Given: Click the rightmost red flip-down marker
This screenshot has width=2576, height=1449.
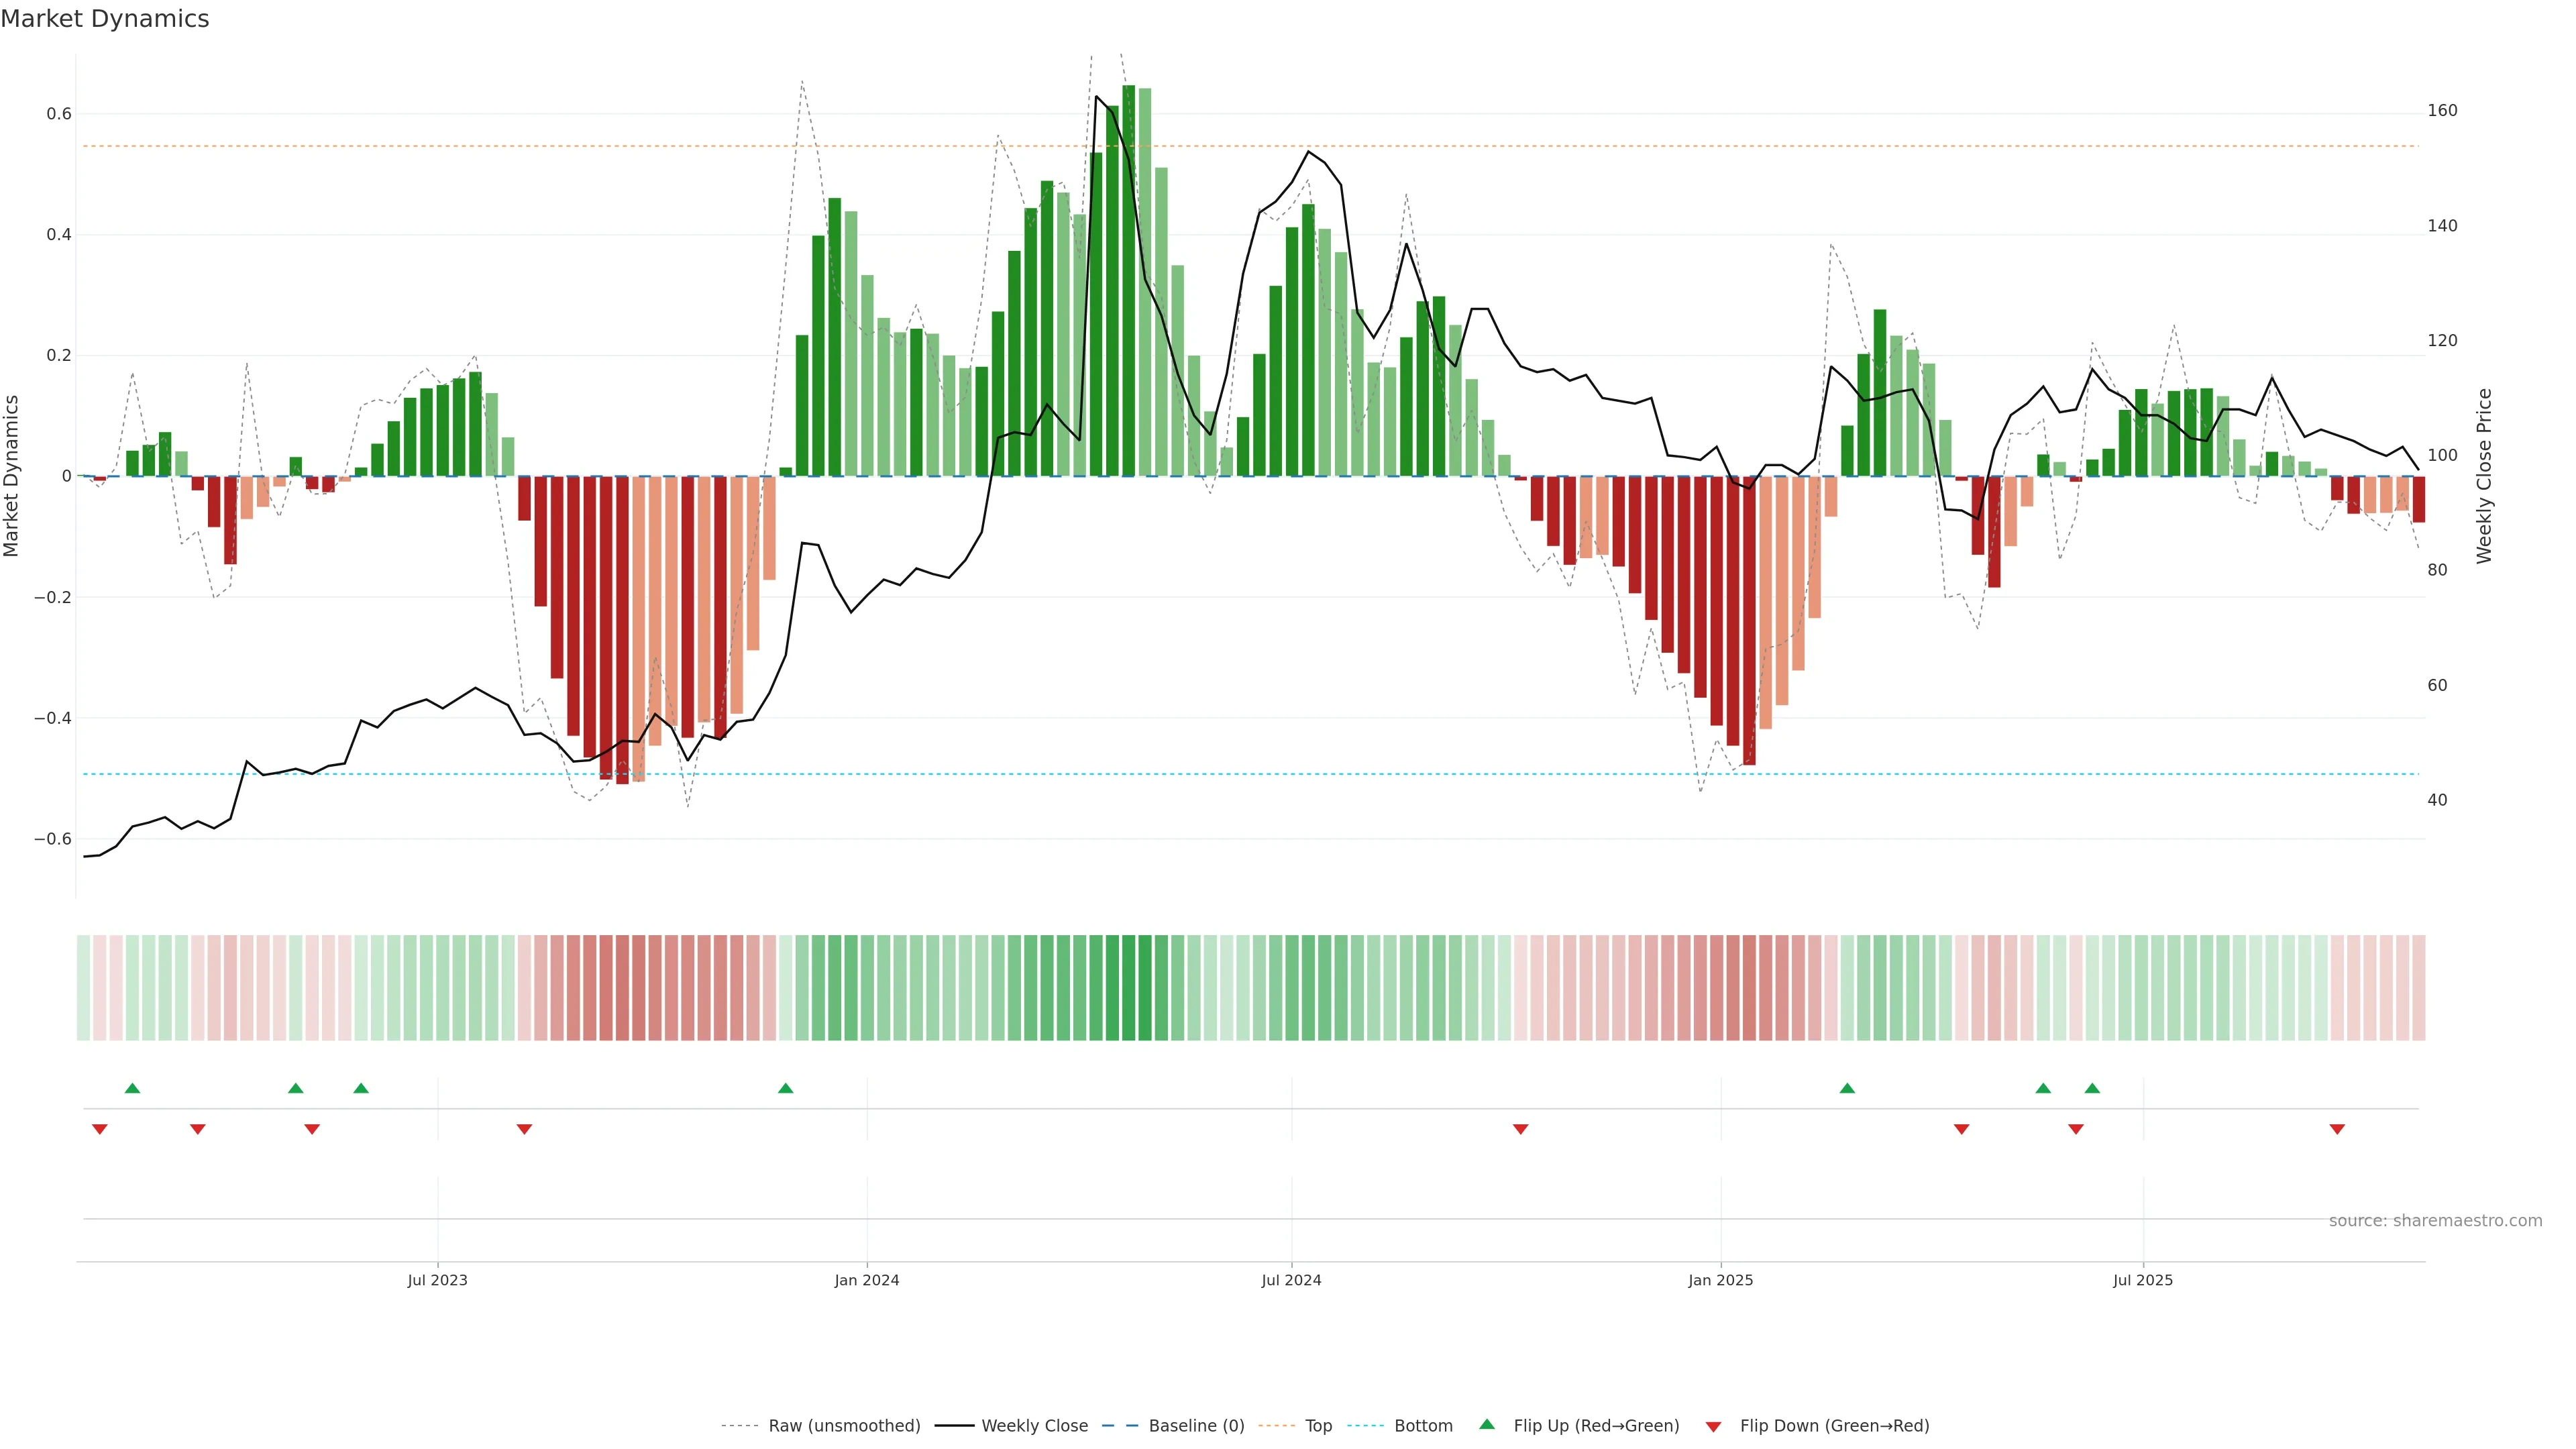Looking at the screenshot, I should point(2337,1129).
